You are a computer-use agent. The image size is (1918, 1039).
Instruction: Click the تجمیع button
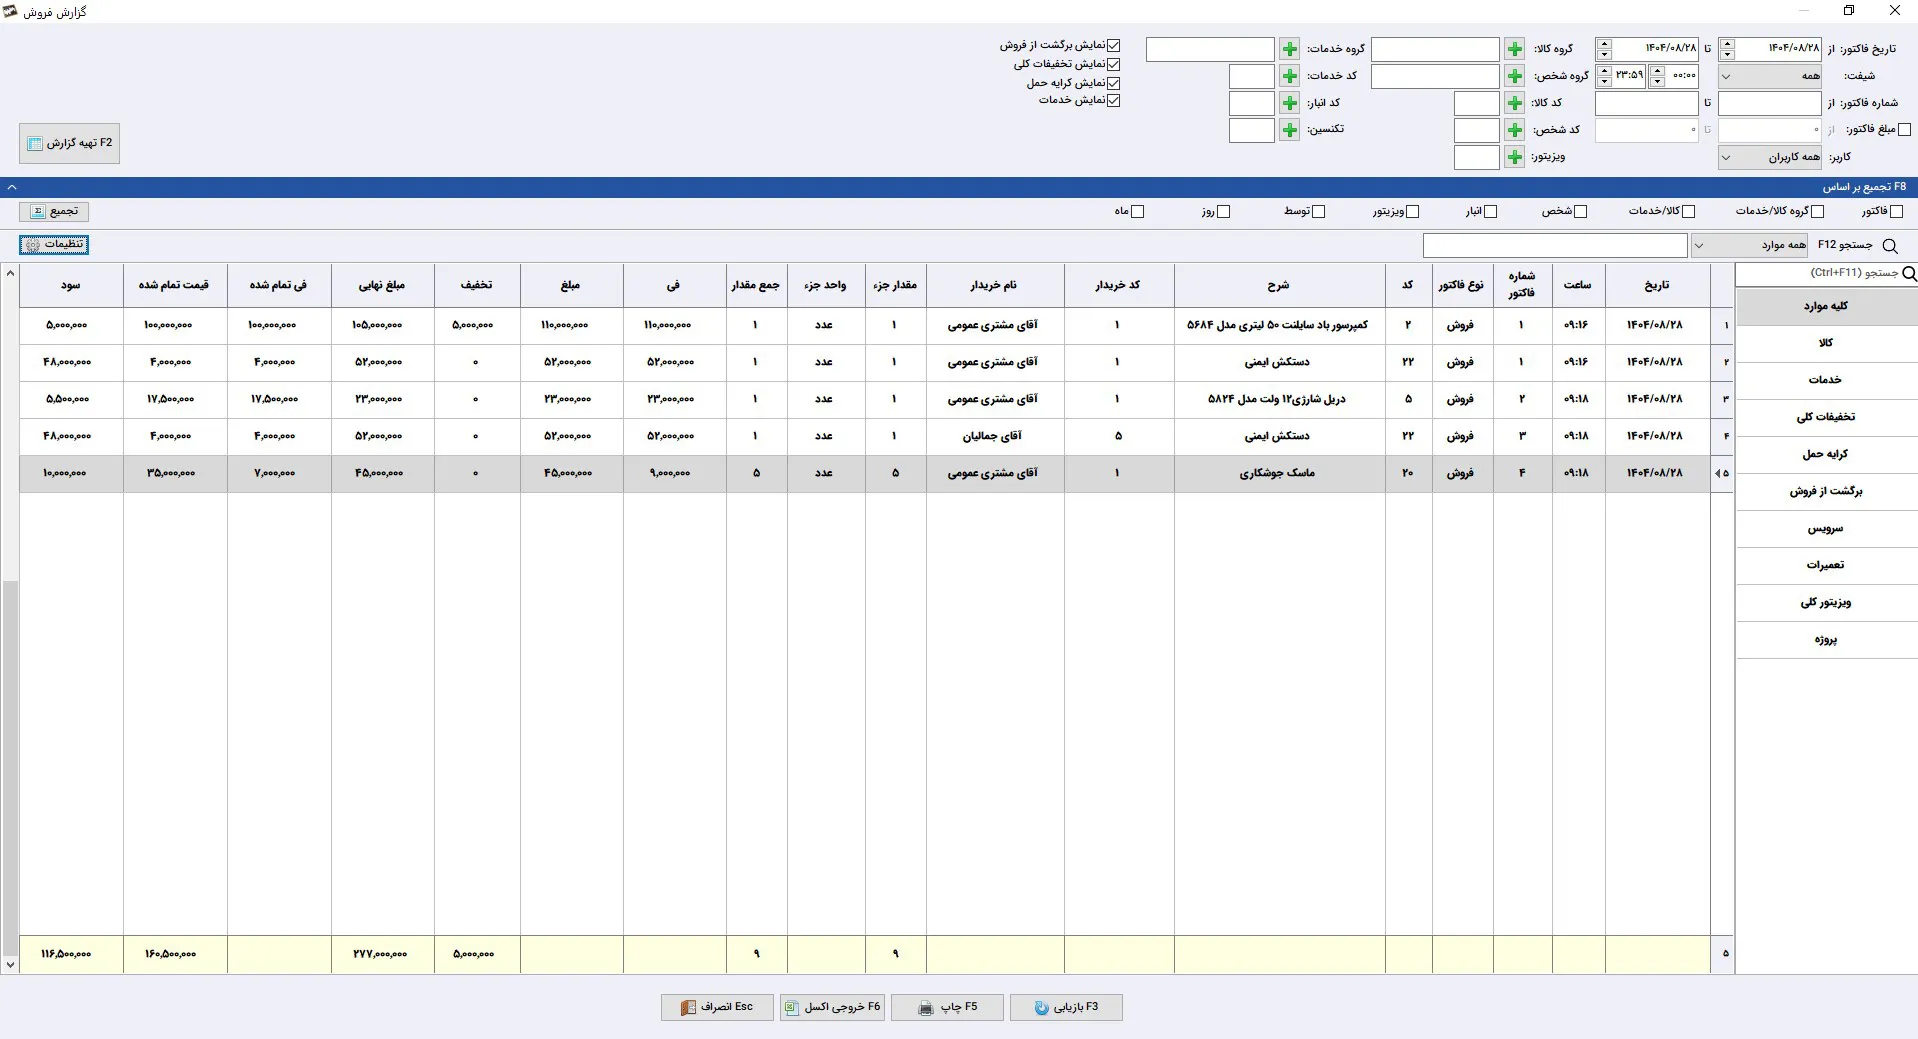tap(54, 211)
